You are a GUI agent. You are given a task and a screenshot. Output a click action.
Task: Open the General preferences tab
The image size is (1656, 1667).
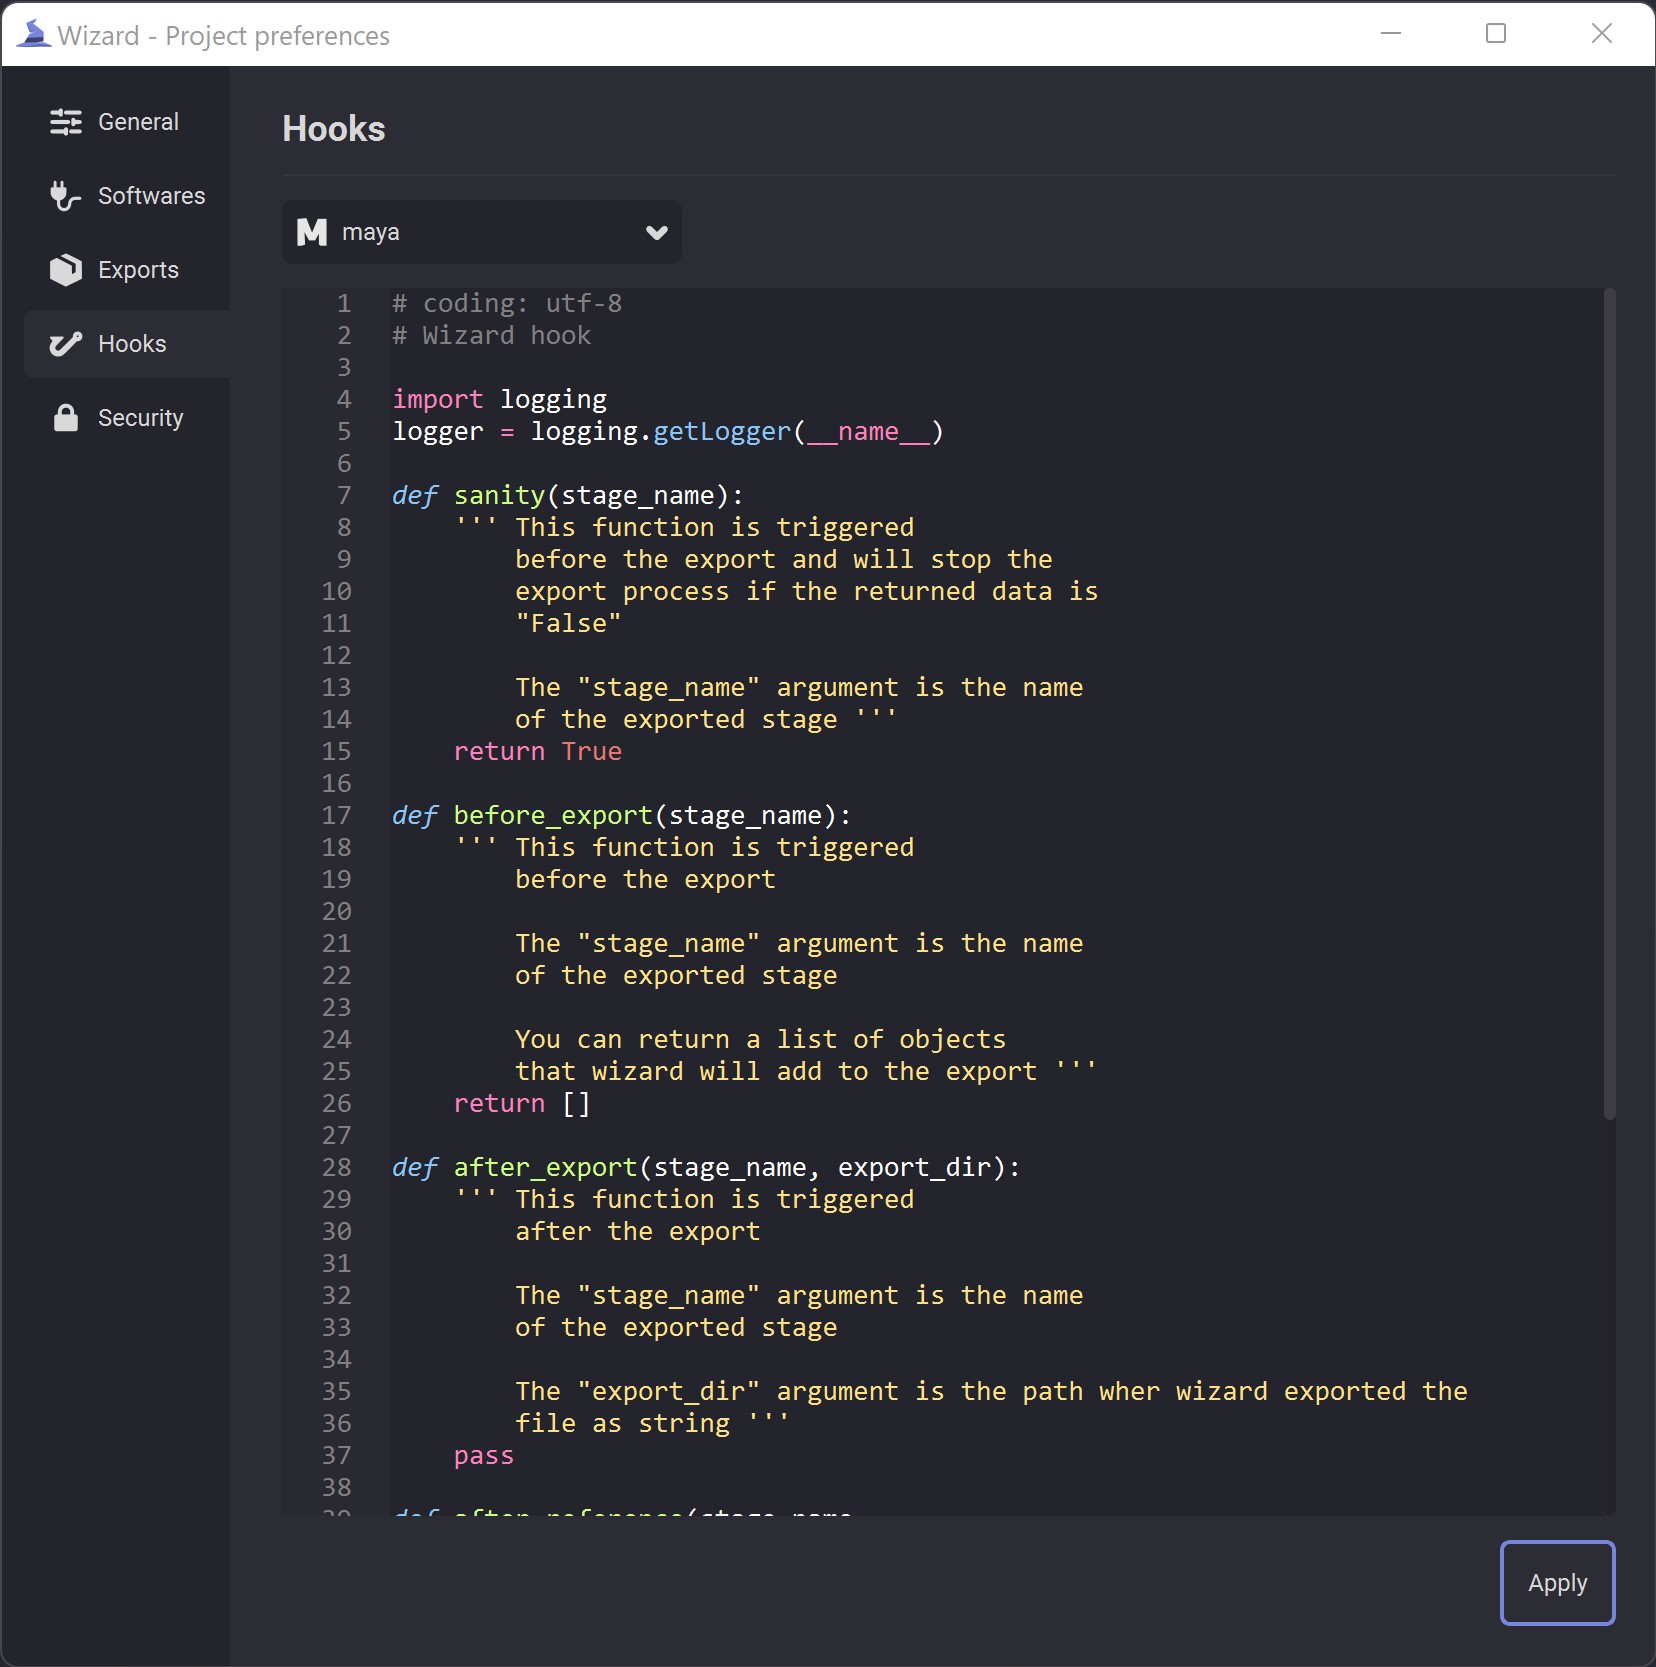point(127,122)
